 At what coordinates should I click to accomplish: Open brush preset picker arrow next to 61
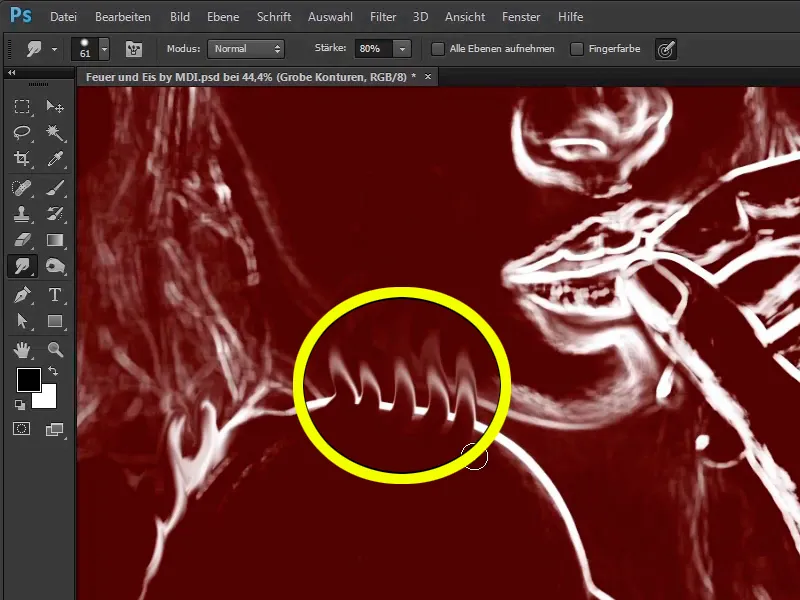104,49
